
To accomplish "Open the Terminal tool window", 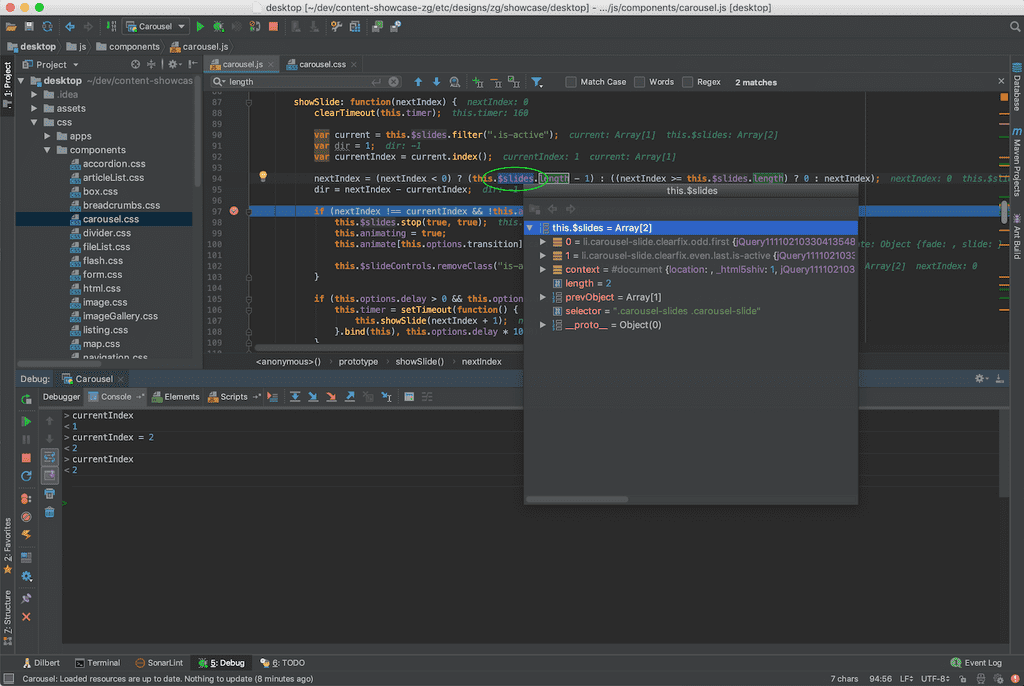I will coord(98,662).
